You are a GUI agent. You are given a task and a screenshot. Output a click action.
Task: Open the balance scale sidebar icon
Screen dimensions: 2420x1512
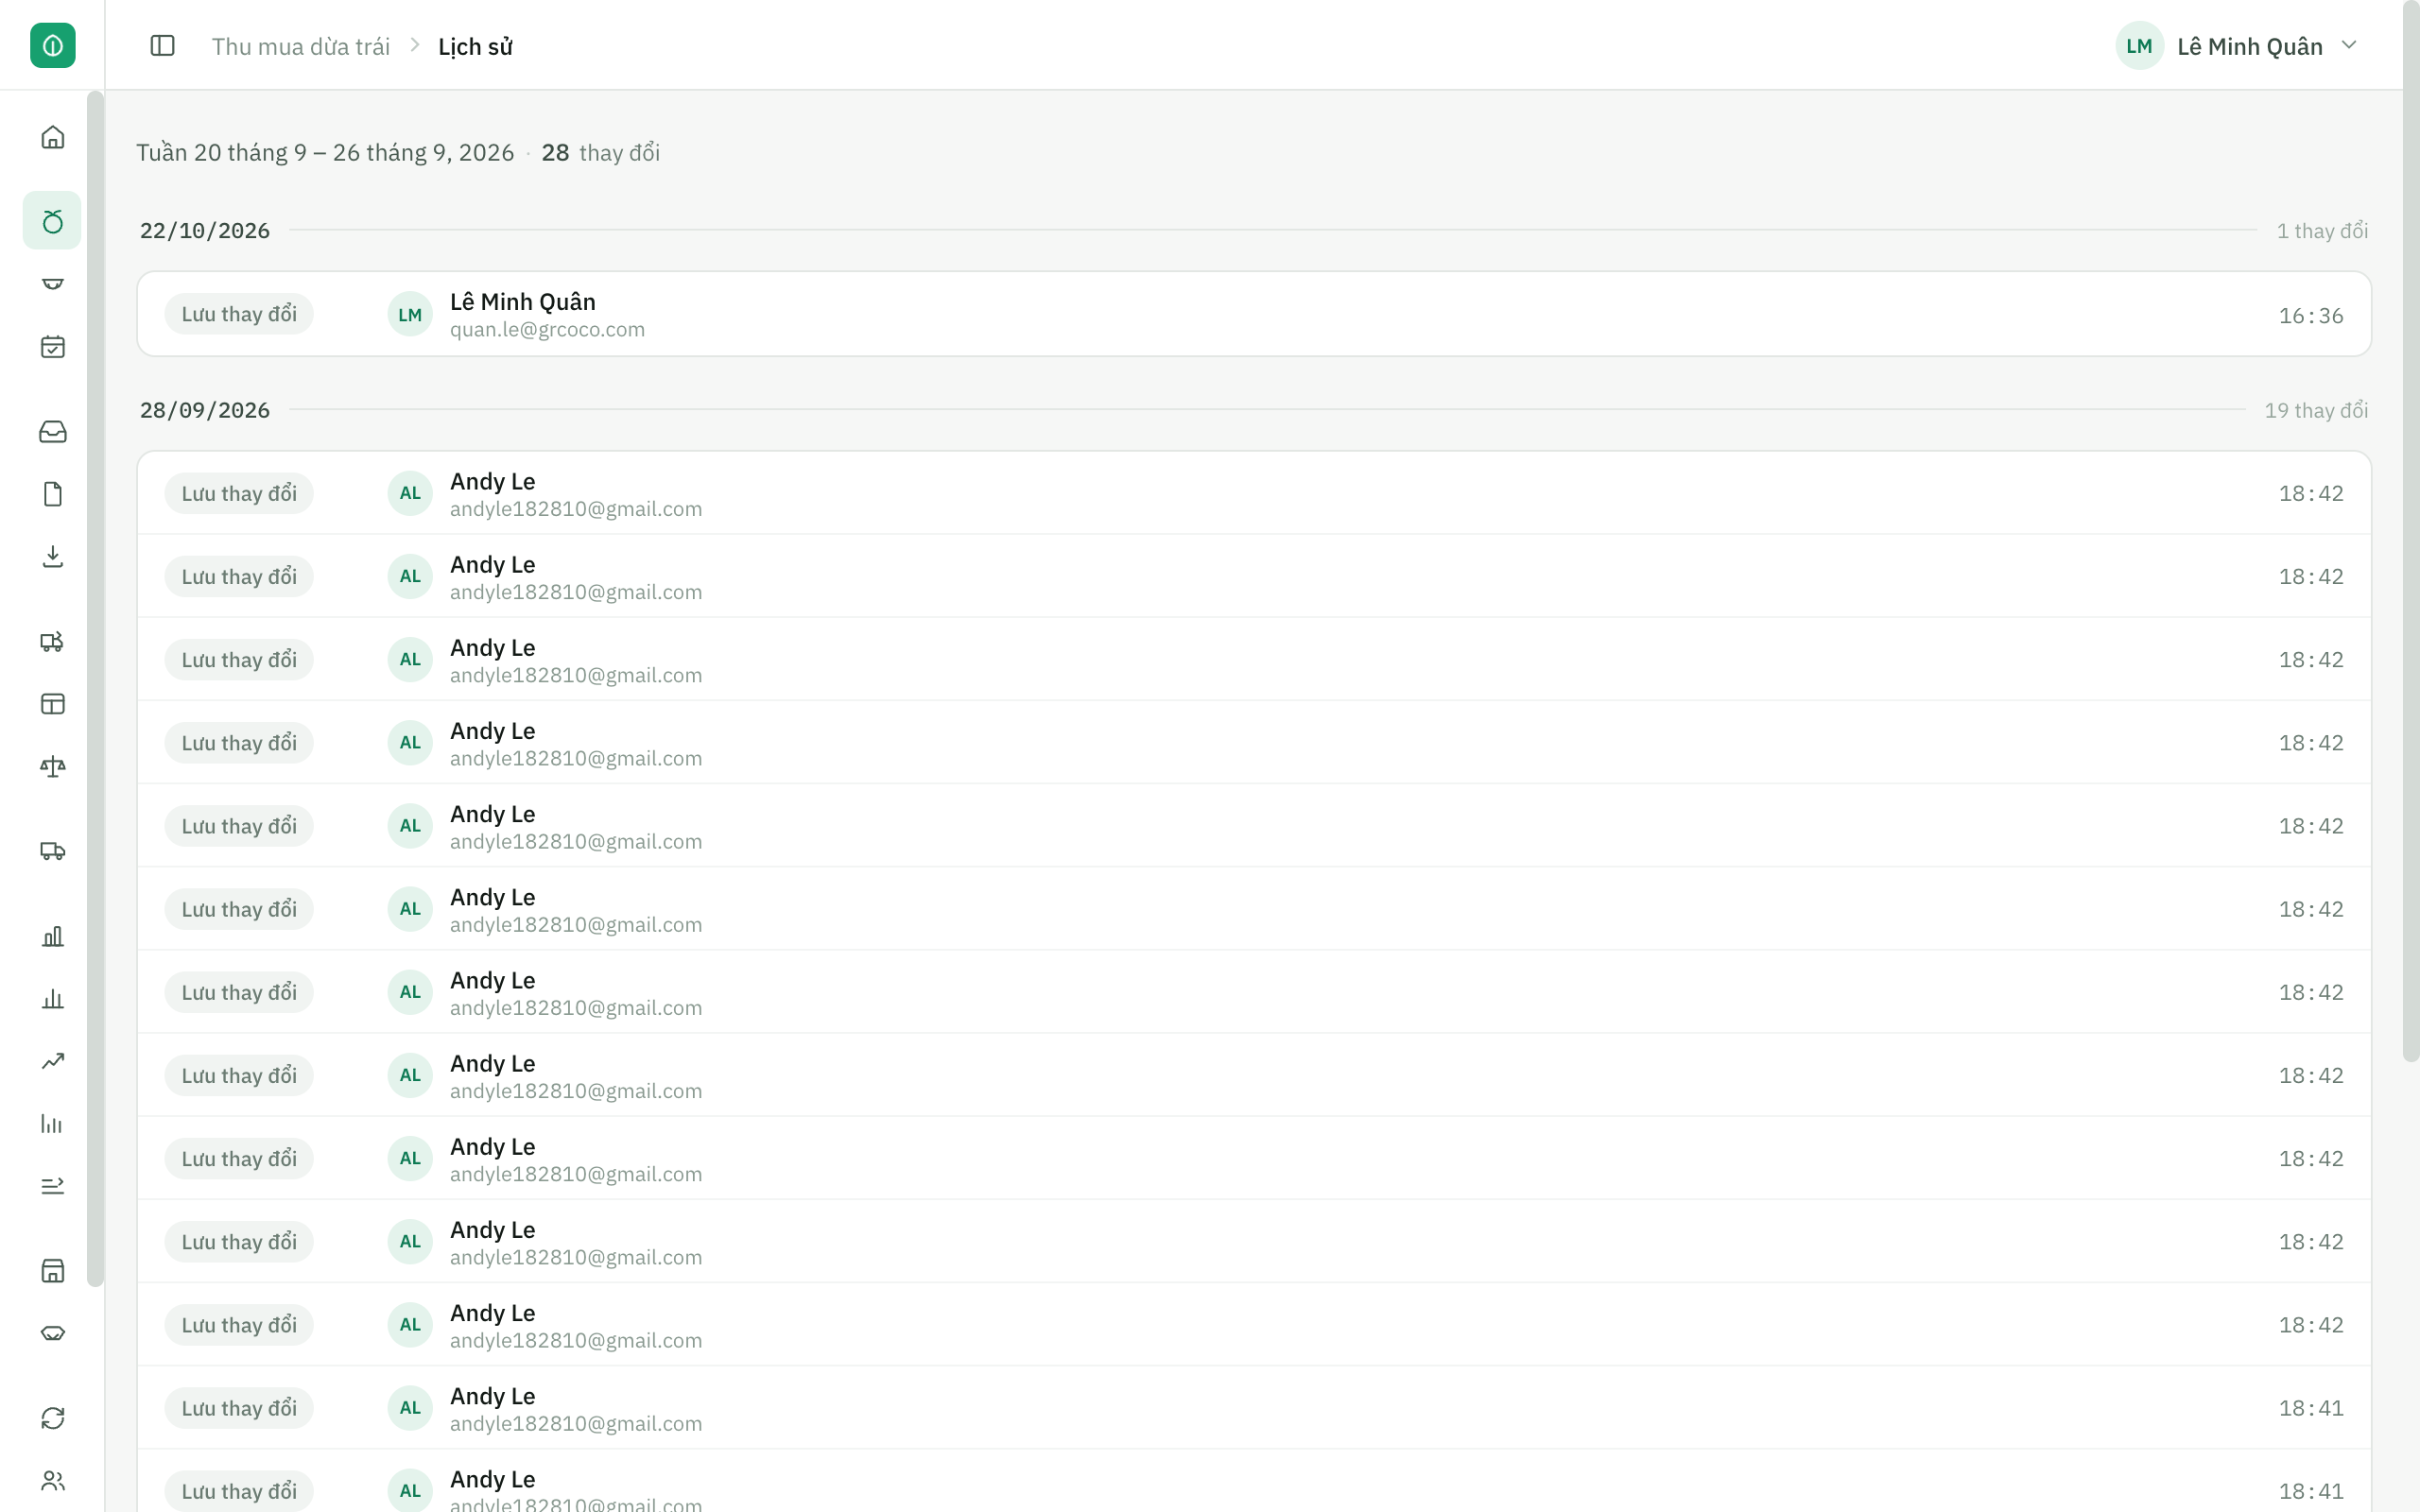[52, 767]
